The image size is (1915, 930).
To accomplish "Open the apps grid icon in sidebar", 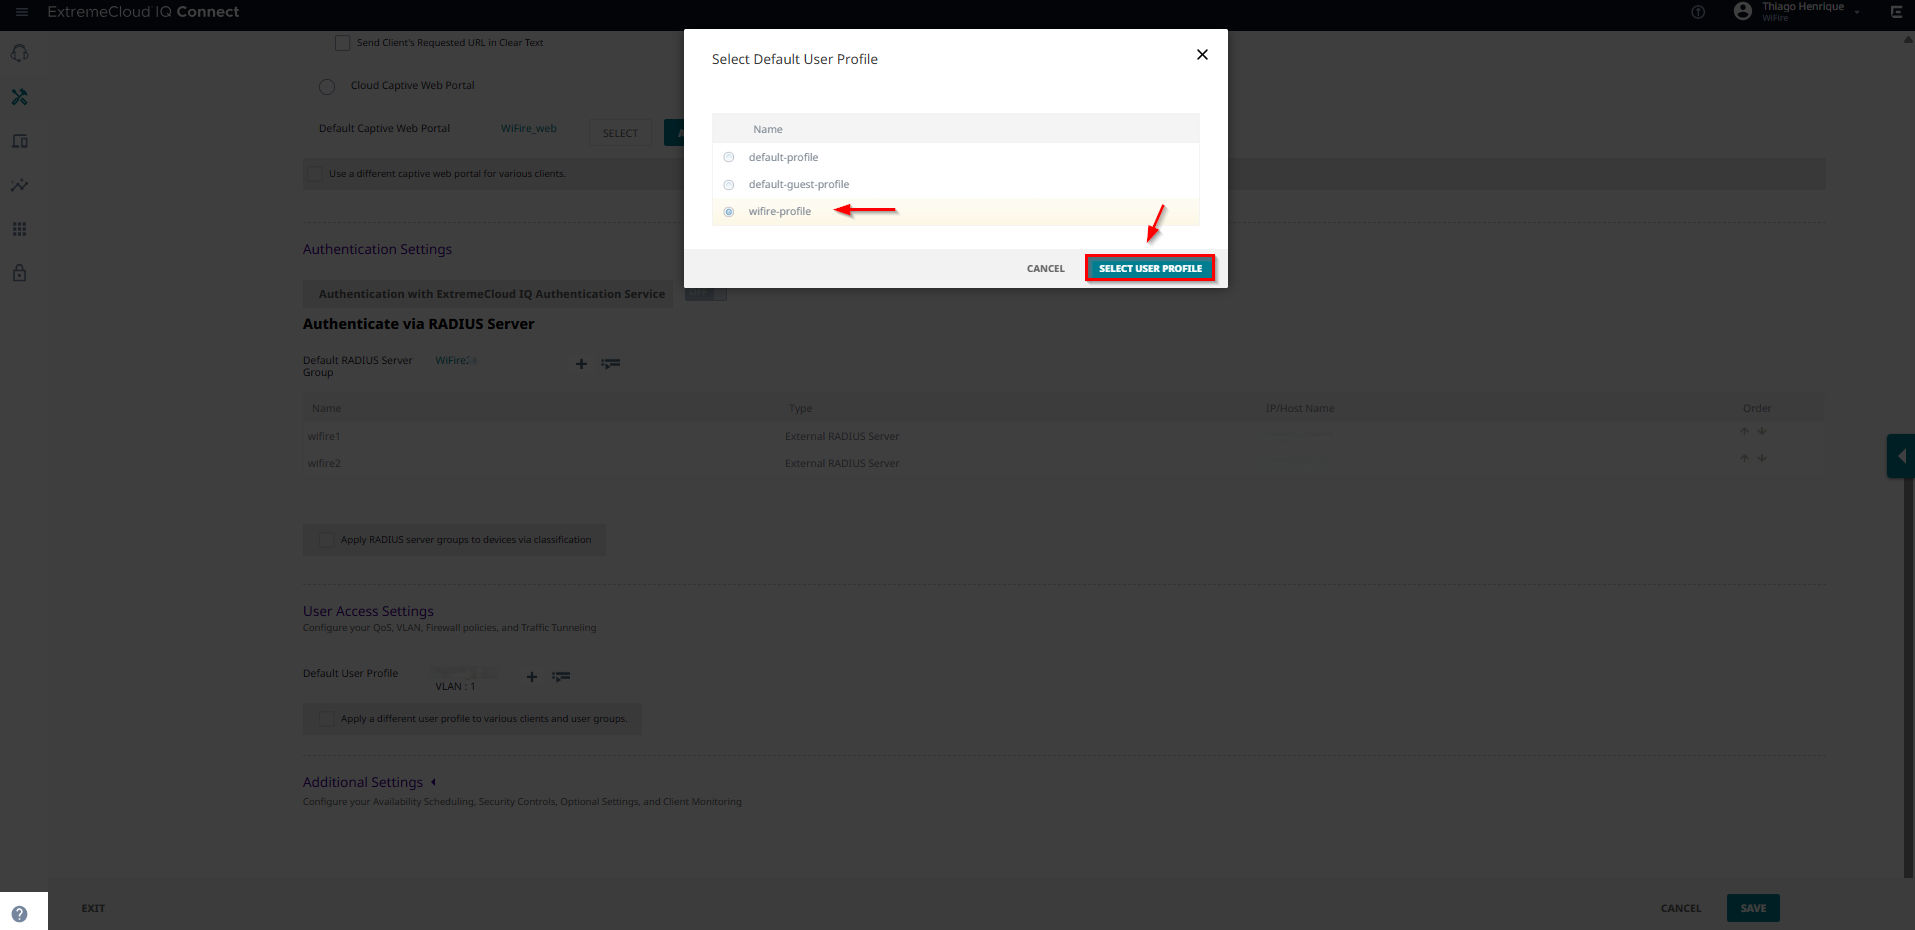I will 19,229.
